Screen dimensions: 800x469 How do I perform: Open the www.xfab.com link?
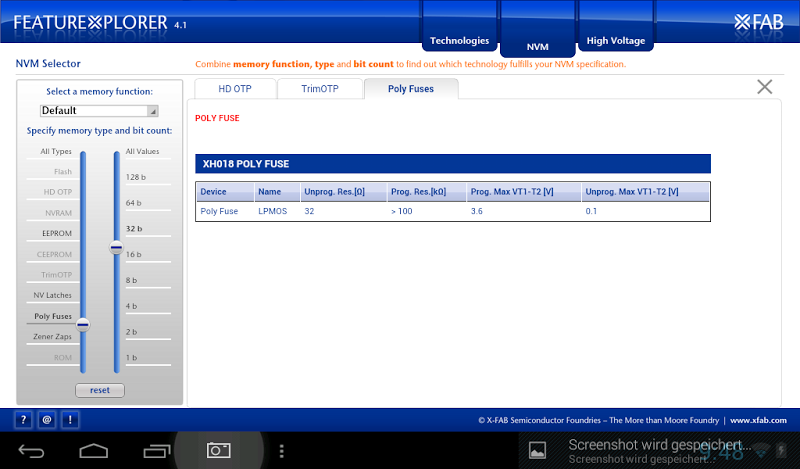click(758, 421)
